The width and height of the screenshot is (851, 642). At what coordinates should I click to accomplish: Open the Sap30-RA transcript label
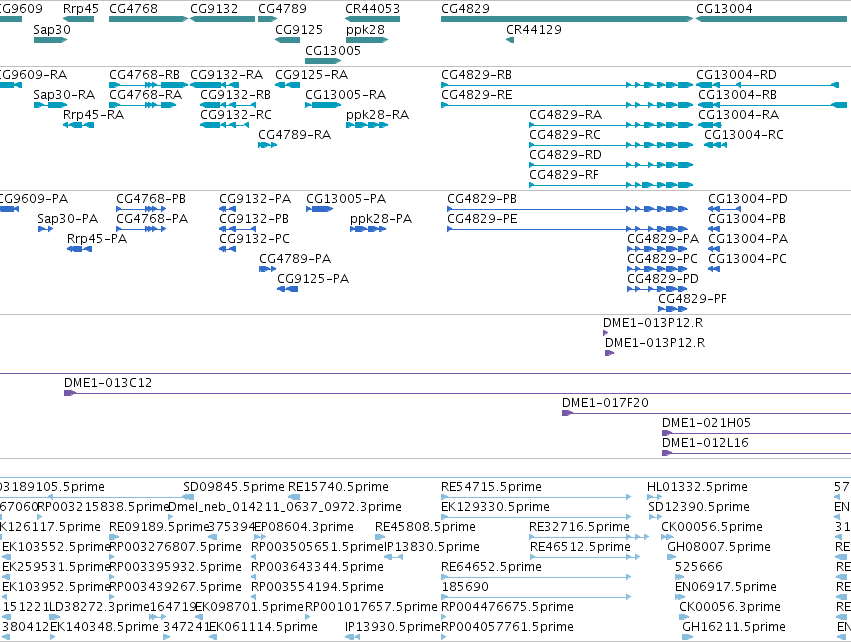click(64, 94)
